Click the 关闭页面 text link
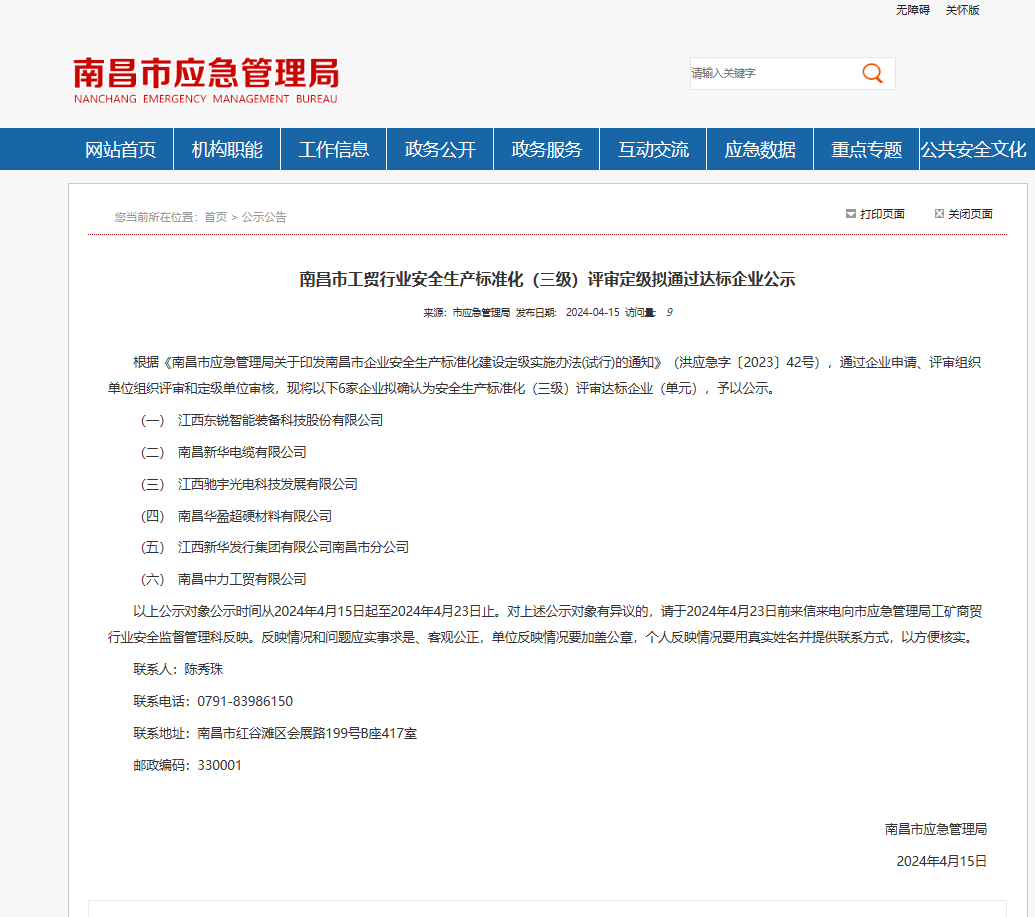Image resolution: width=1035 pixels, height=917 pixels. point(970,214)
